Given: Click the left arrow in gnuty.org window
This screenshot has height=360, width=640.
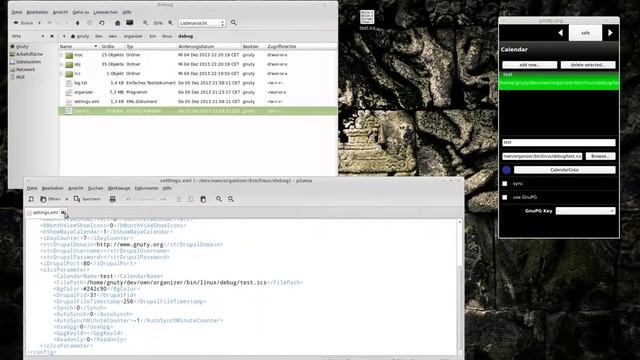Looking at the screenshot, I should pyautogui.click(x=560, y=33).
